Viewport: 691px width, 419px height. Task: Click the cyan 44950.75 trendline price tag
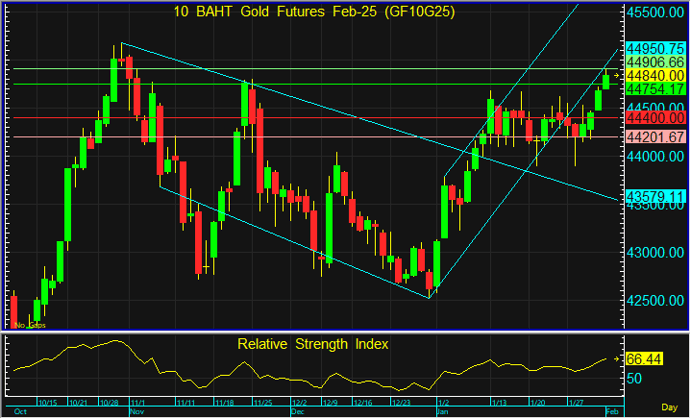pyautogui.click(x=655, y=47)
